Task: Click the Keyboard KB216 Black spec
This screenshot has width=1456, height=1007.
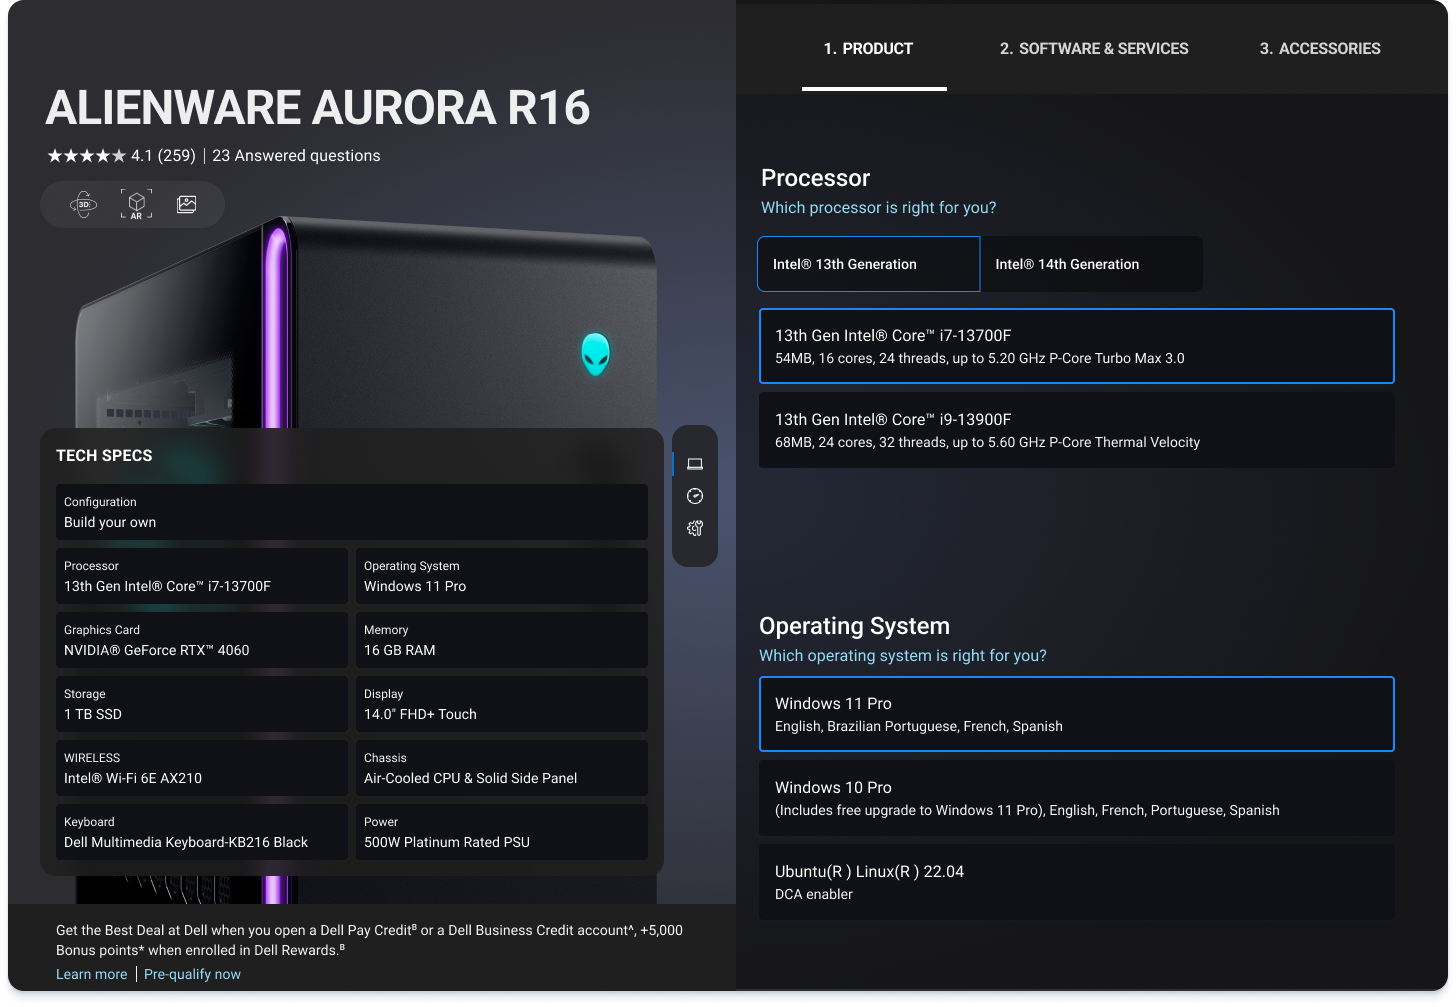Action: 202,832
